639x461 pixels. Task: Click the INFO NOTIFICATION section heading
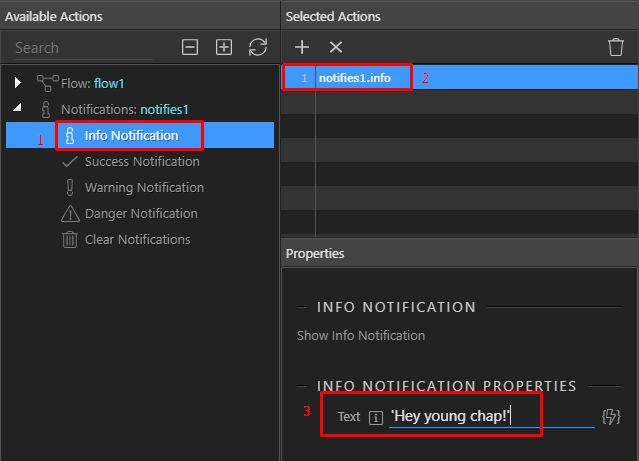coord(396,307)
